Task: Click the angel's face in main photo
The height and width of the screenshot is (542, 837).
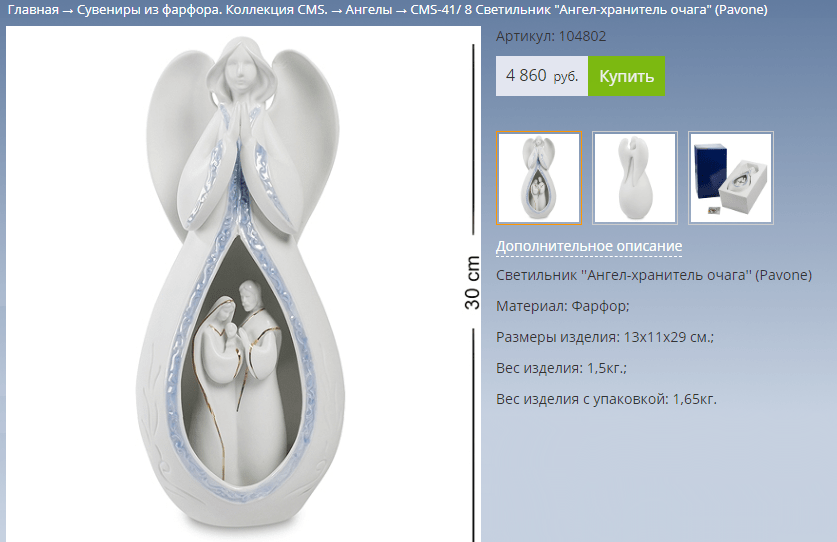Action: (x=239, y=71)
